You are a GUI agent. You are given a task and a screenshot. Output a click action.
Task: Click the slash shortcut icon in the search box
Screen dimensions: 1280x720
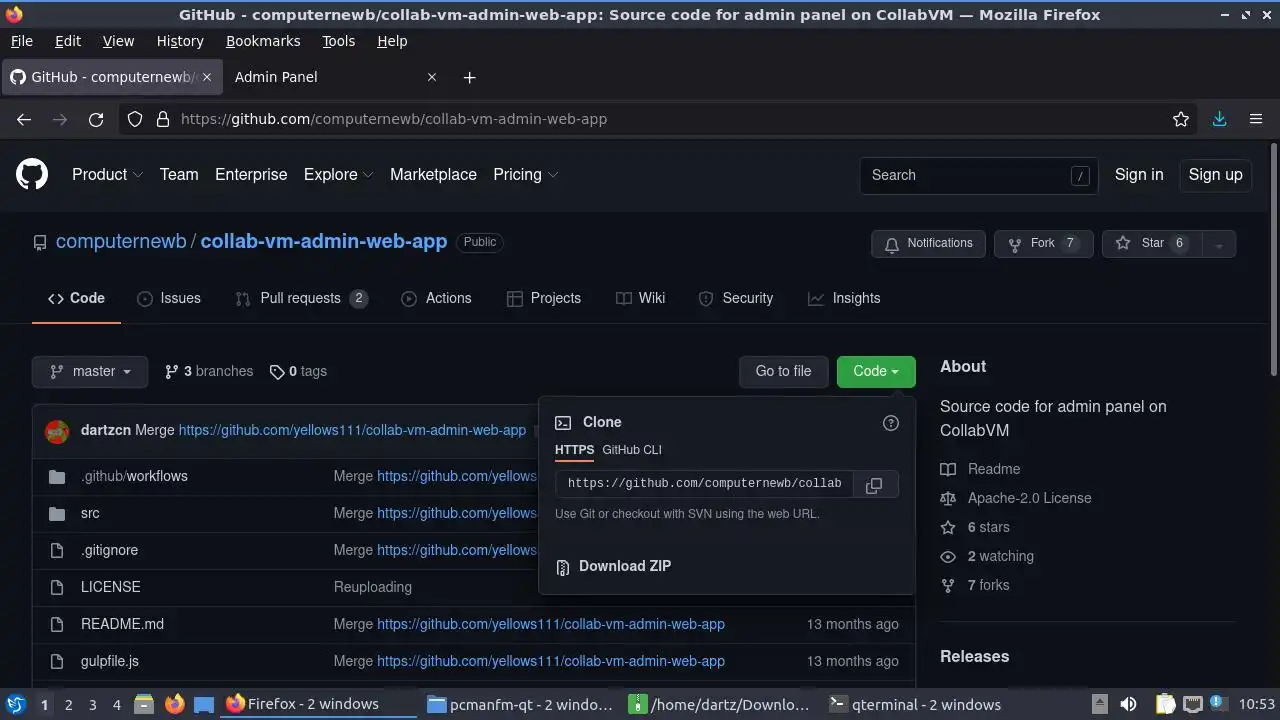[1080, 176]
